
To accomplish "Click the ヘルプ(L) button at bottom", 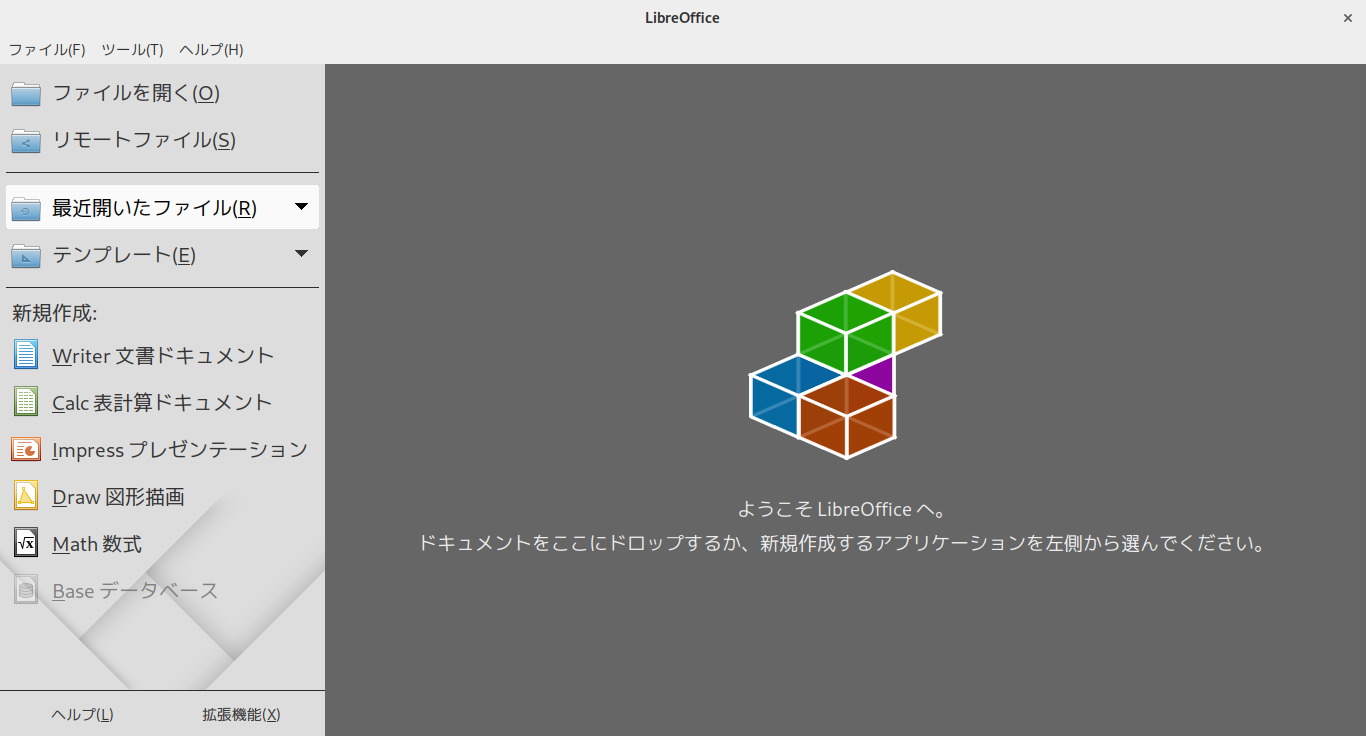I will point(82,714).
